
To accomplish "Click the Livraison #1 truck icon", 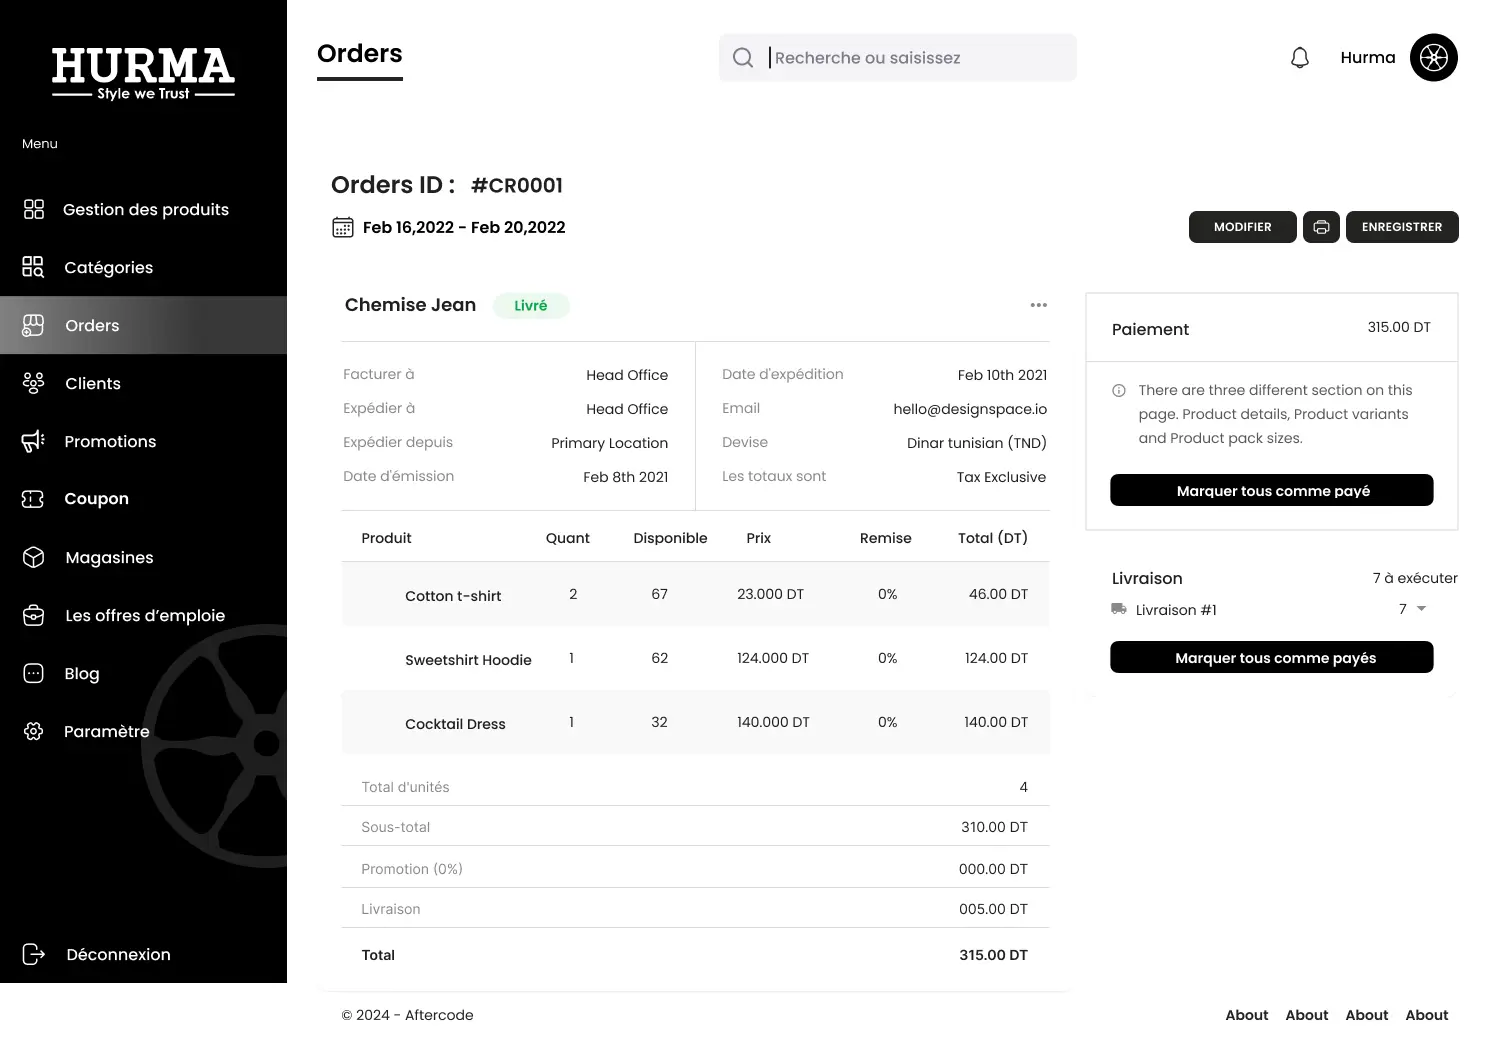I will pyautogui.click(x=1119, y=609).
